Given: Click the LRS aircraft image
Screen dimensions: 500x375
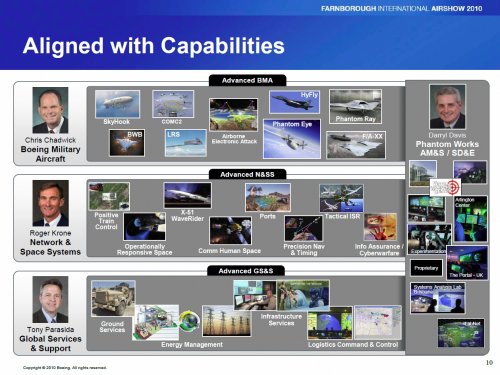Looking at the screenshot, I should click(x=186, y=143).
